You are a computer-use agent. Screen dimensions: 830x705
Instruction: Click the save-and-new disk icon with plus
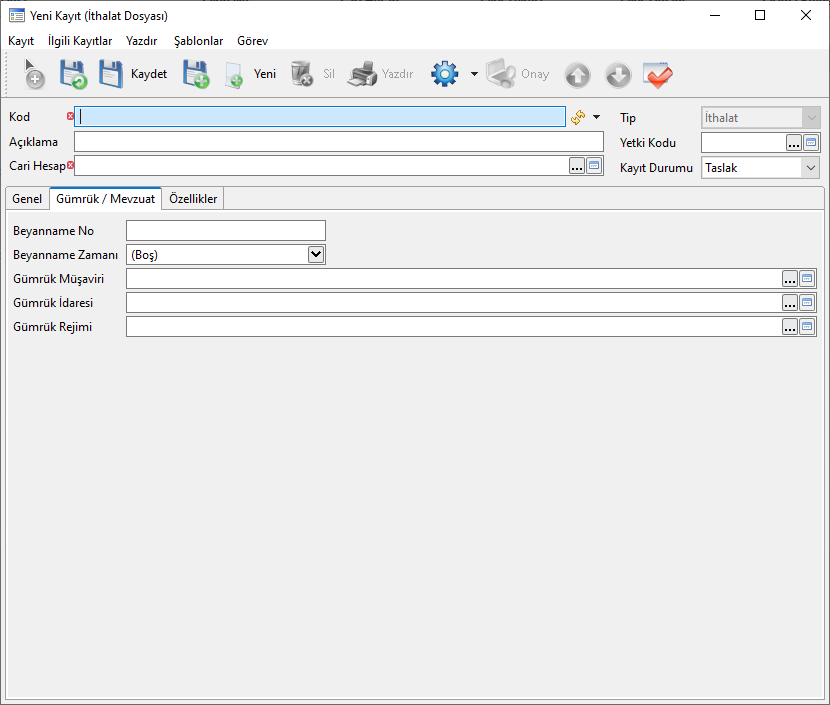(x=195, y=74)
